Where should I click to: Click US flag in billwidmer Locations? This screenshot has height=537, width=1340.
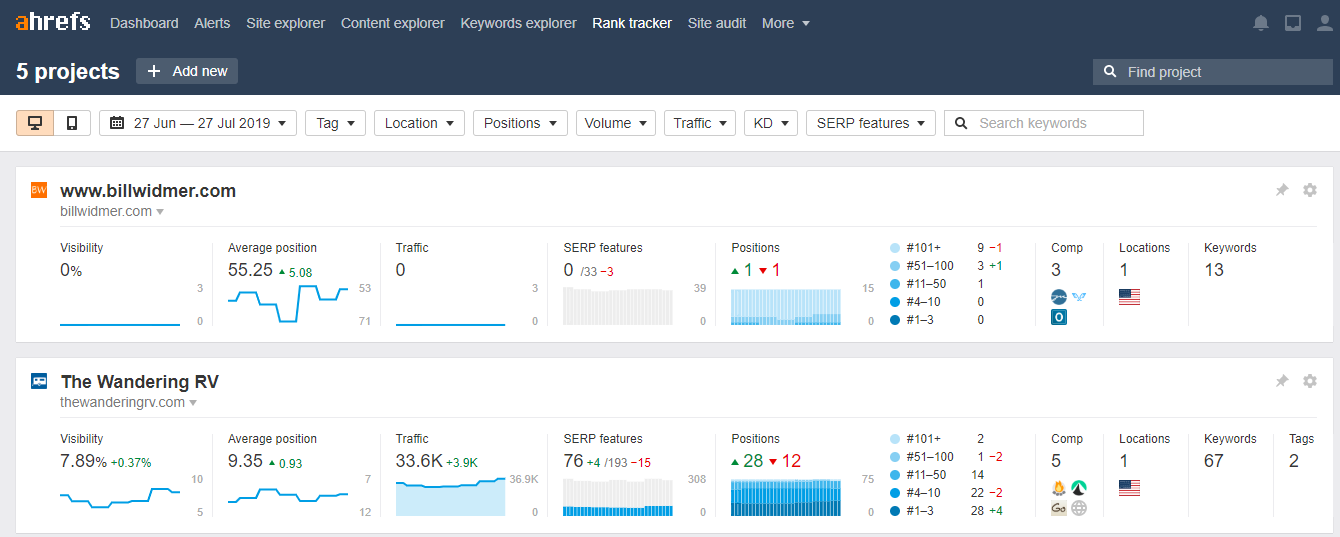coord(1129,297)
